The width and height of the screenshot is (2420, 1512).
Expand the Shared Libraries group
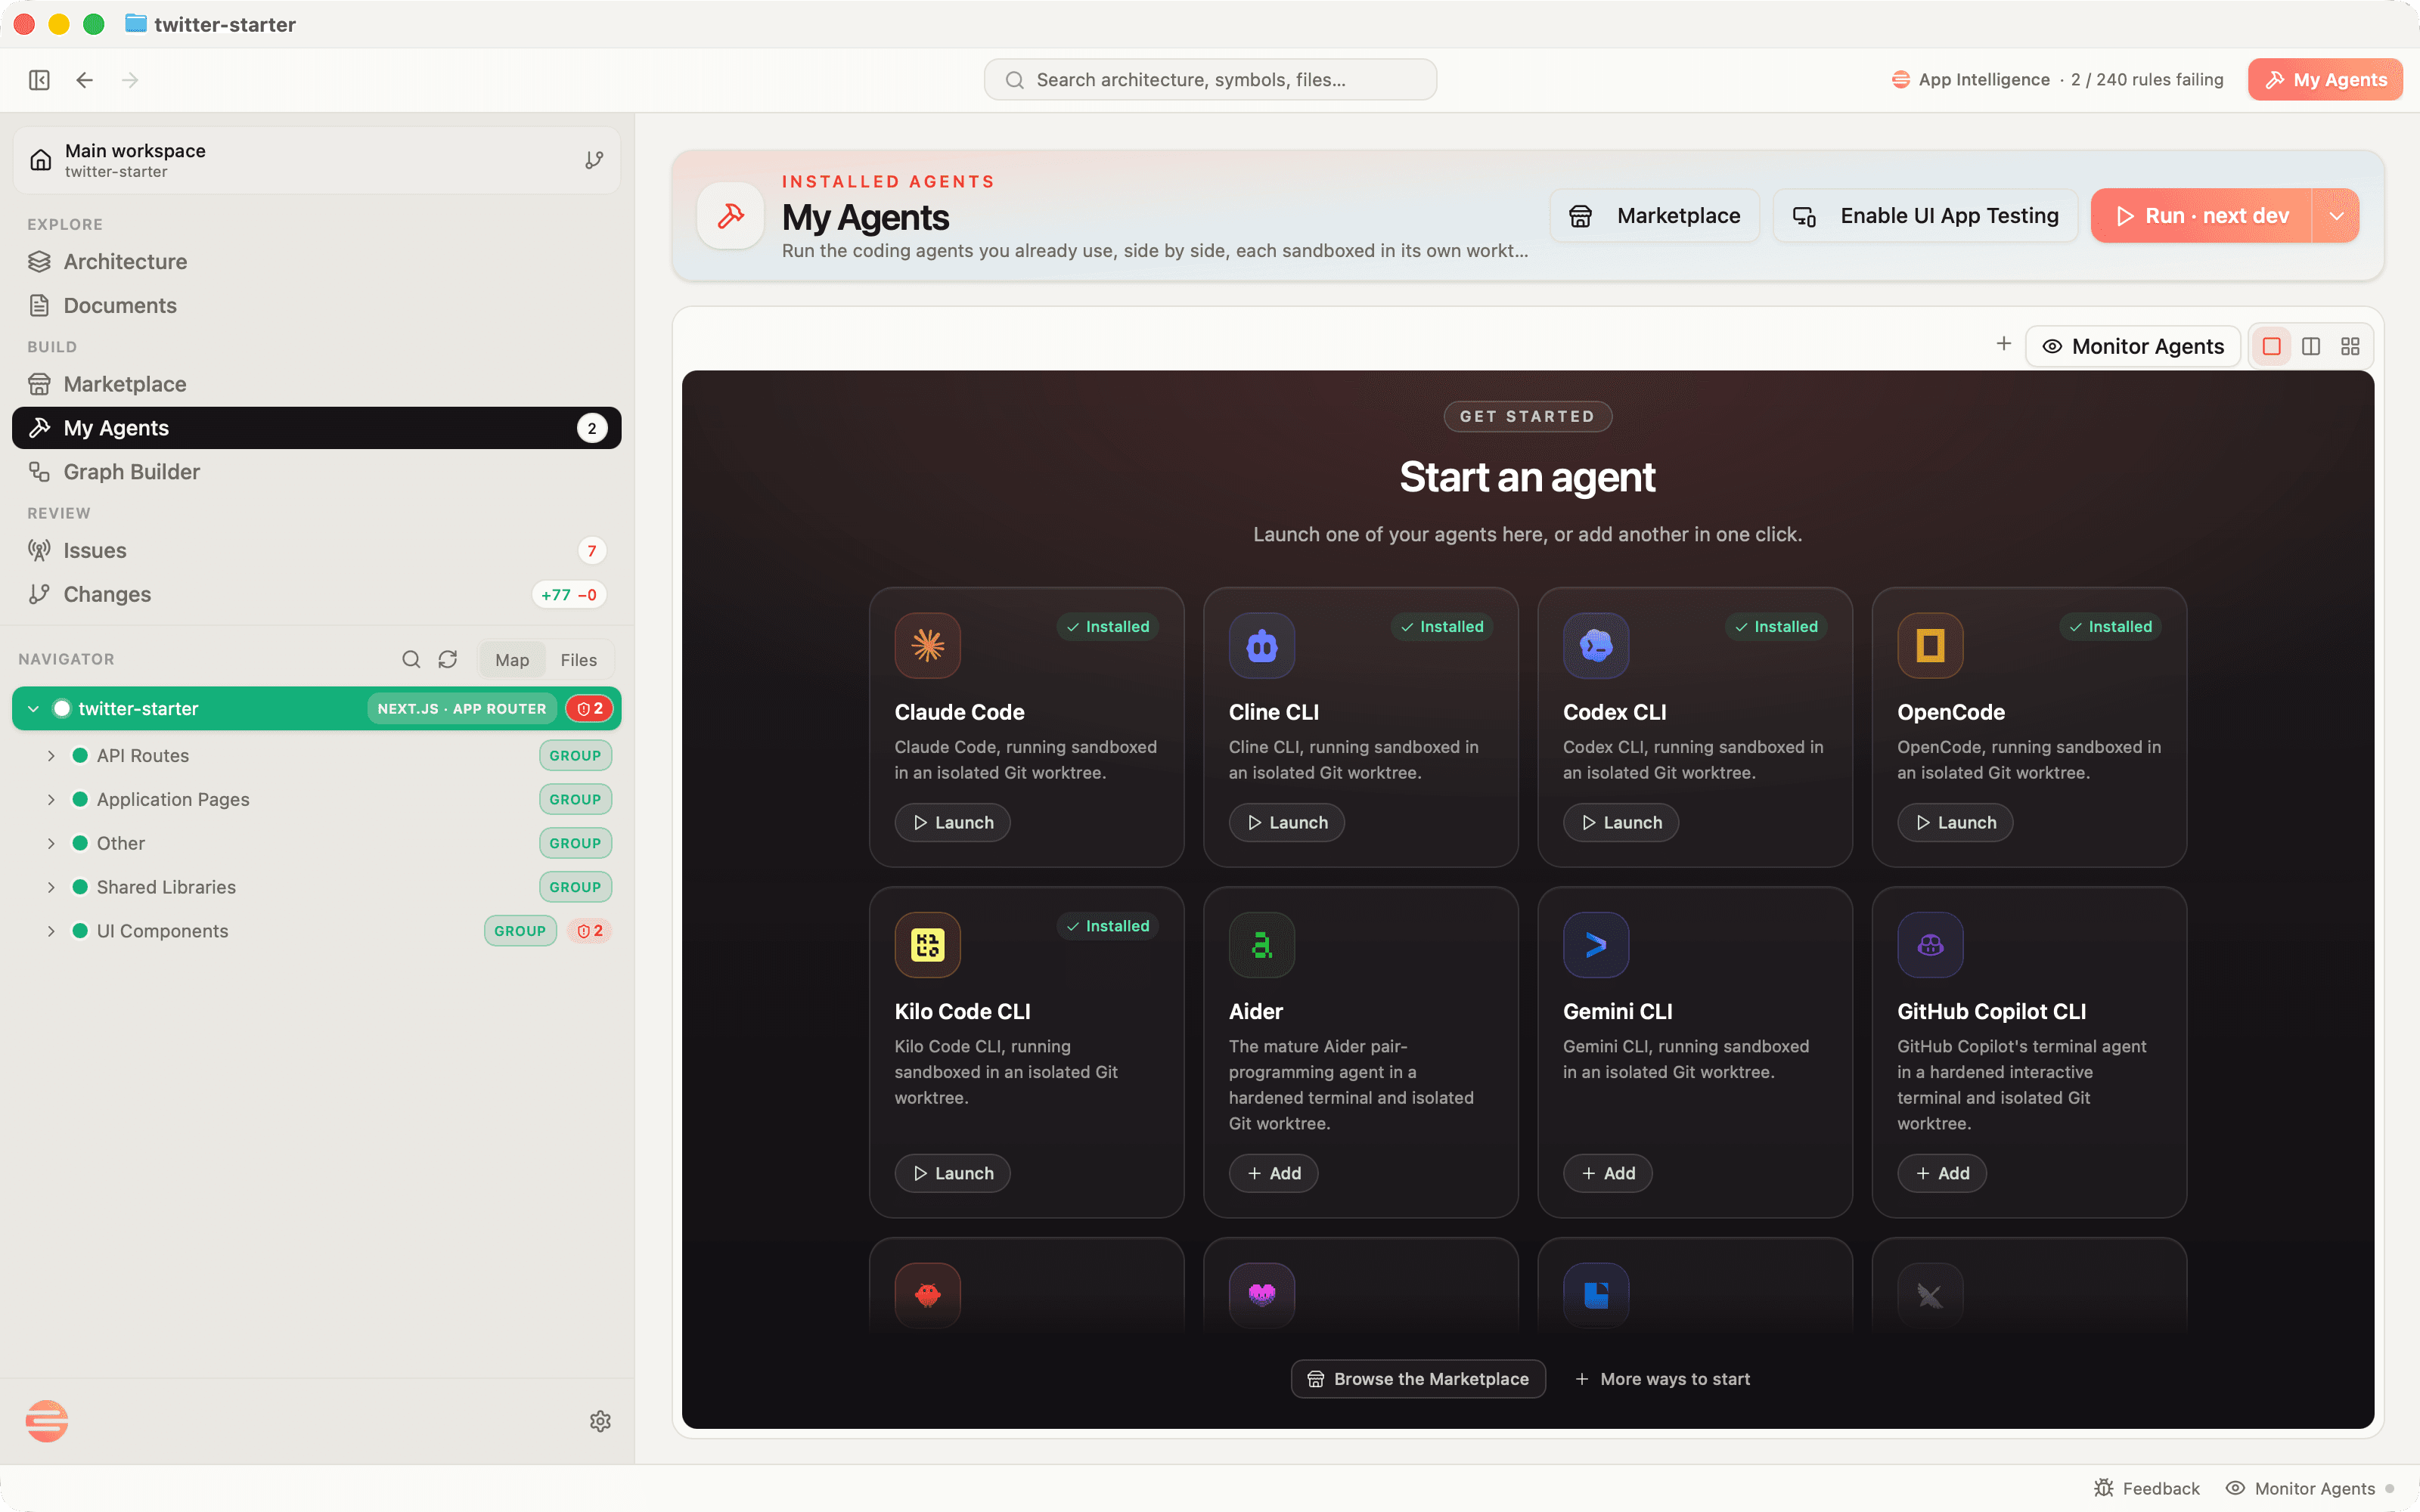pyautogui.click(x=51, y=887)
